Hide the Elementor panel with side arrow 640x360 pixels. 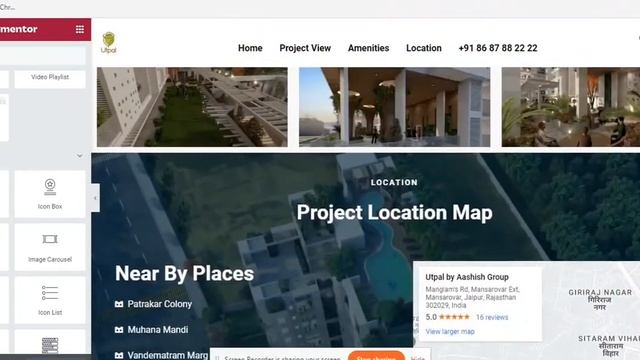point(95,198)
